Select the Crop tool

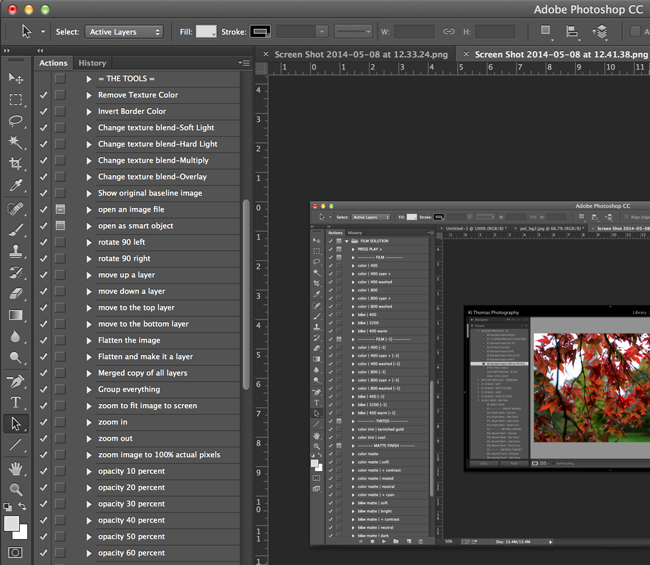(x=16, y=164)
